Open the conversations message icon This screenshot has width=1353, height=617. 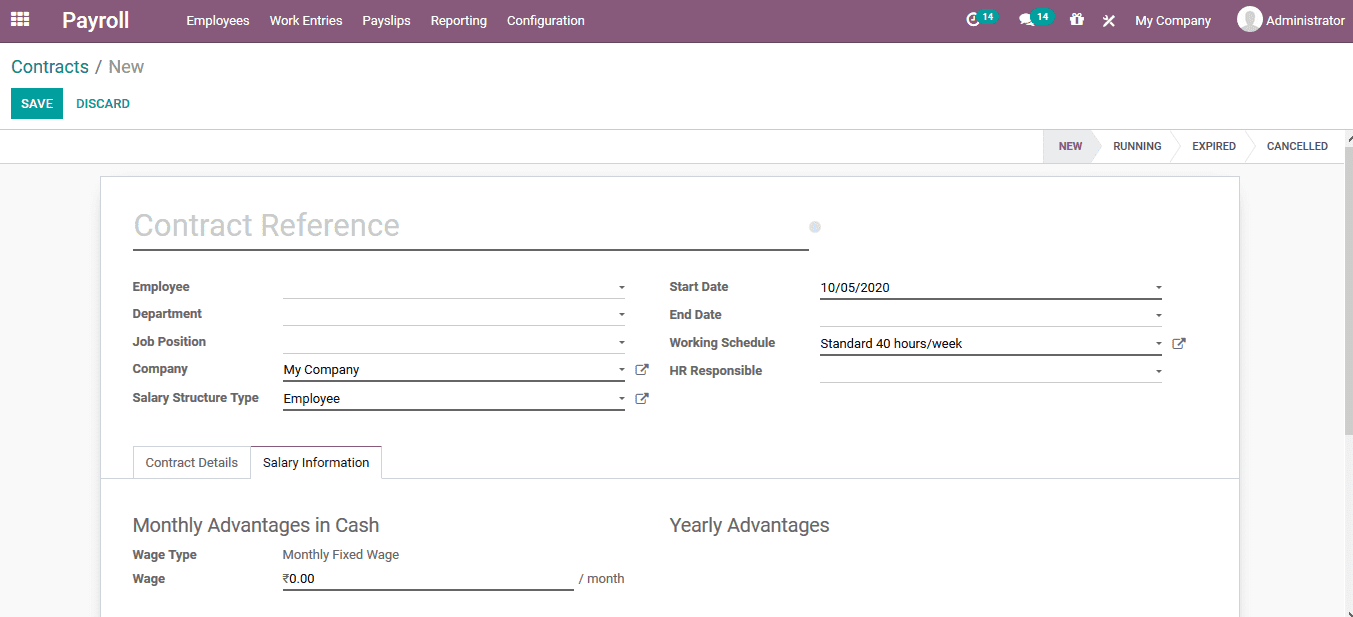click(1029, 18)
